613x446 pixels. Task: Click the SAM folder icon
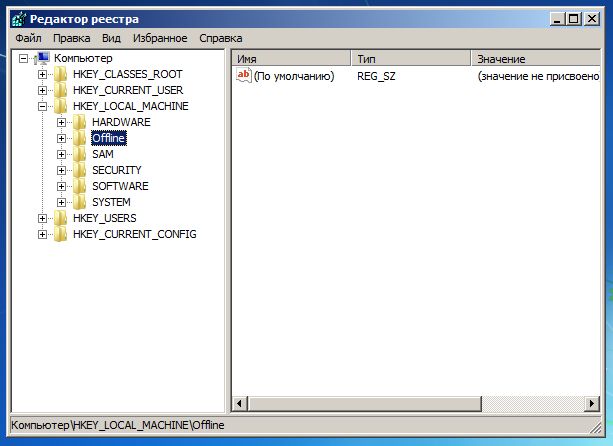pyautogui.click(x=80, y=154)
